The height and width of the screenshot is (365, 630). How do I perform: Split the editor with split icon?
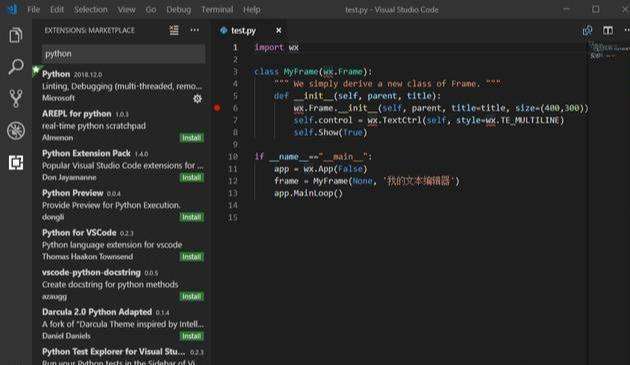tap(608, 31)
